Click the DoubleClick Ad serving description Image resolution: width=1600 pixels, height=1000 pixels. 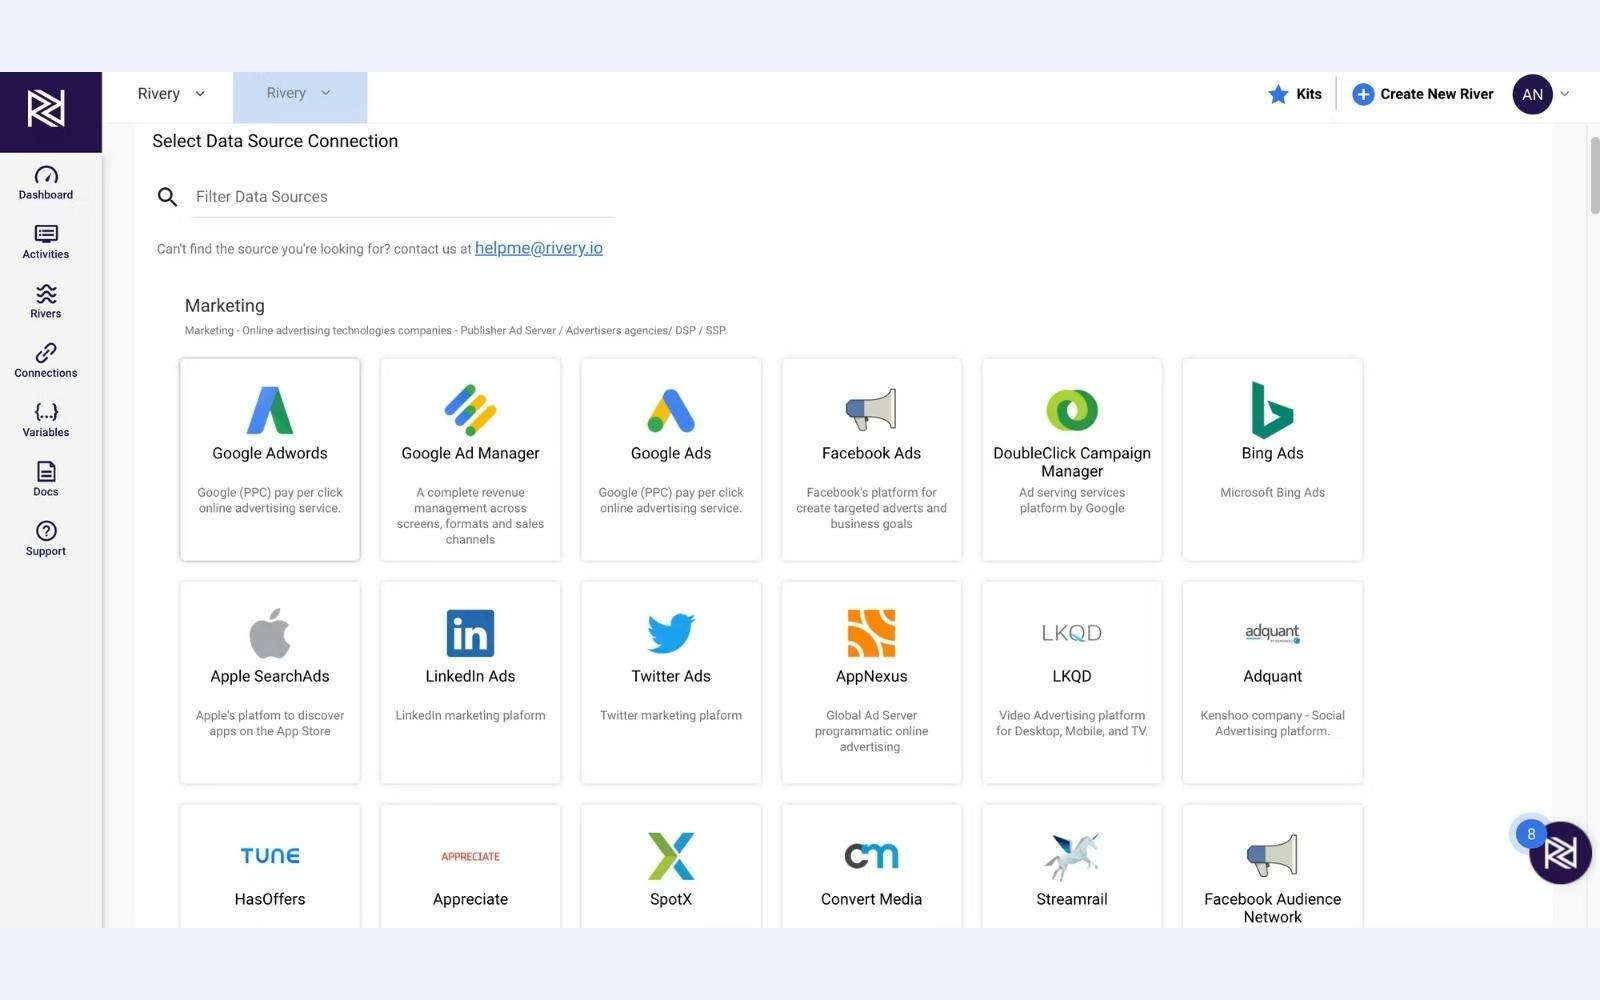pos(1072,500)
